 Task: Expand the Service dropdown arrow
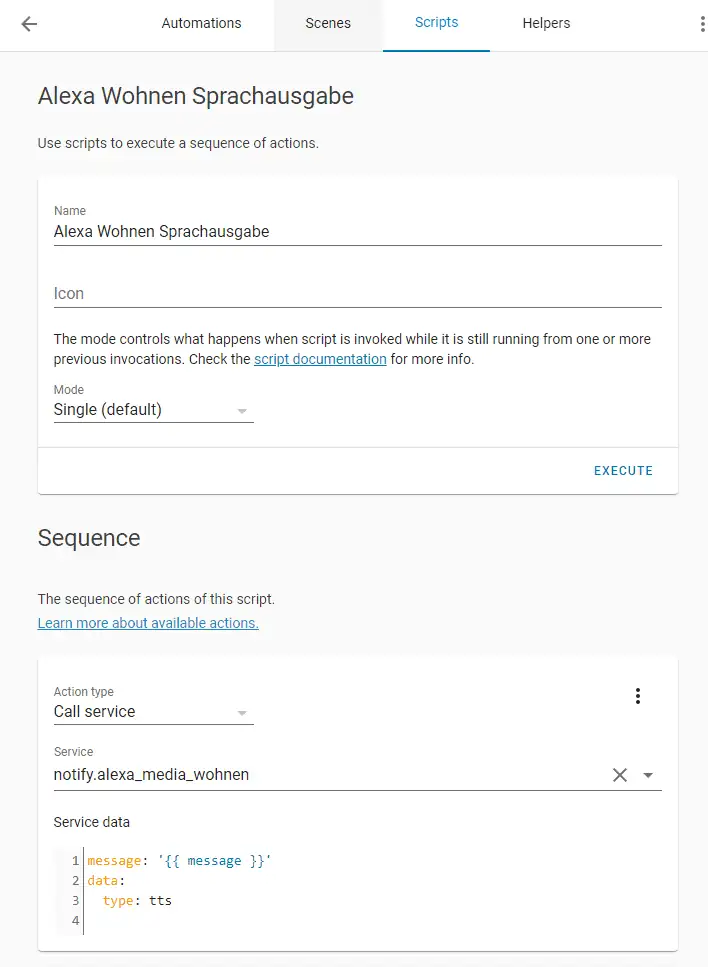[x=648, y=775]
